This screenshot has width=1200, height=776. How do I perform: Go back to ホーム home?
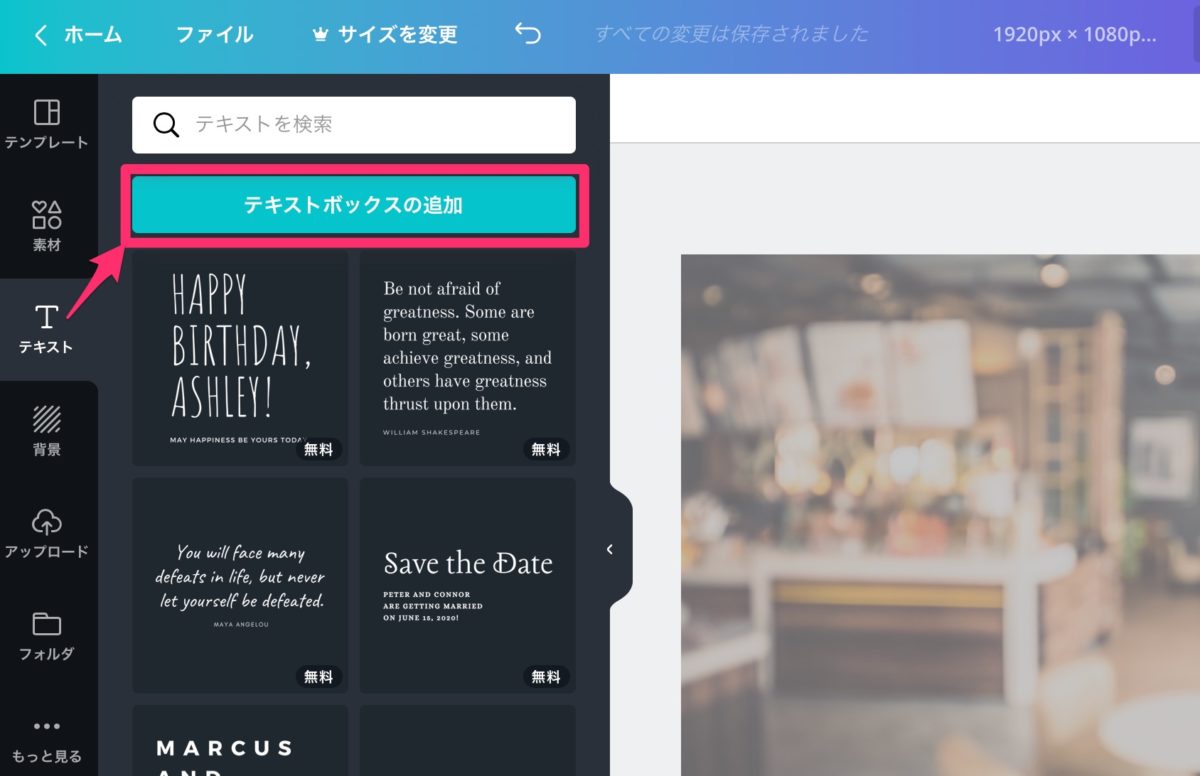pyautogui.click(x=78, y=35)
